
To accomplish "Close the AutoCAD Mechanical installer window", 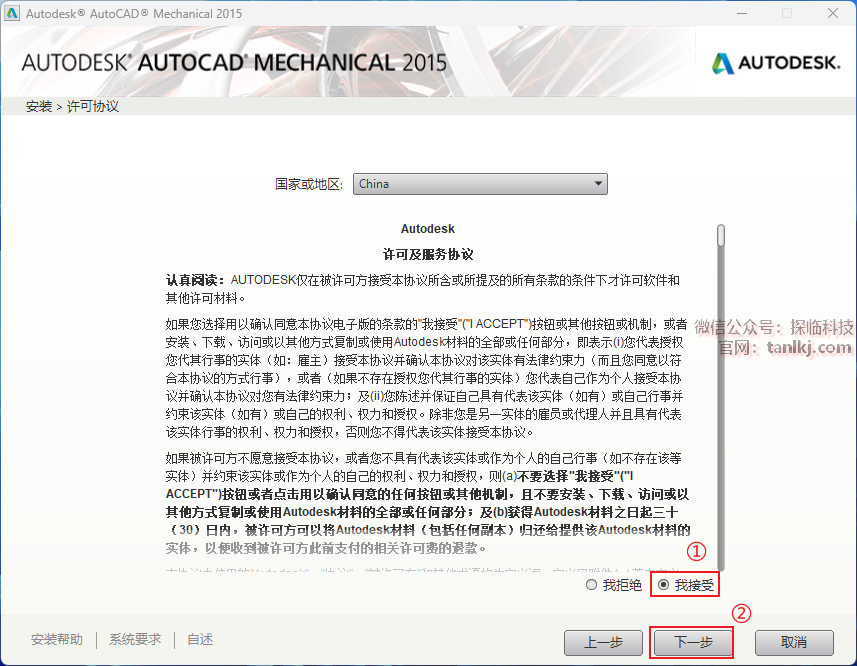I will coord(833,14).
